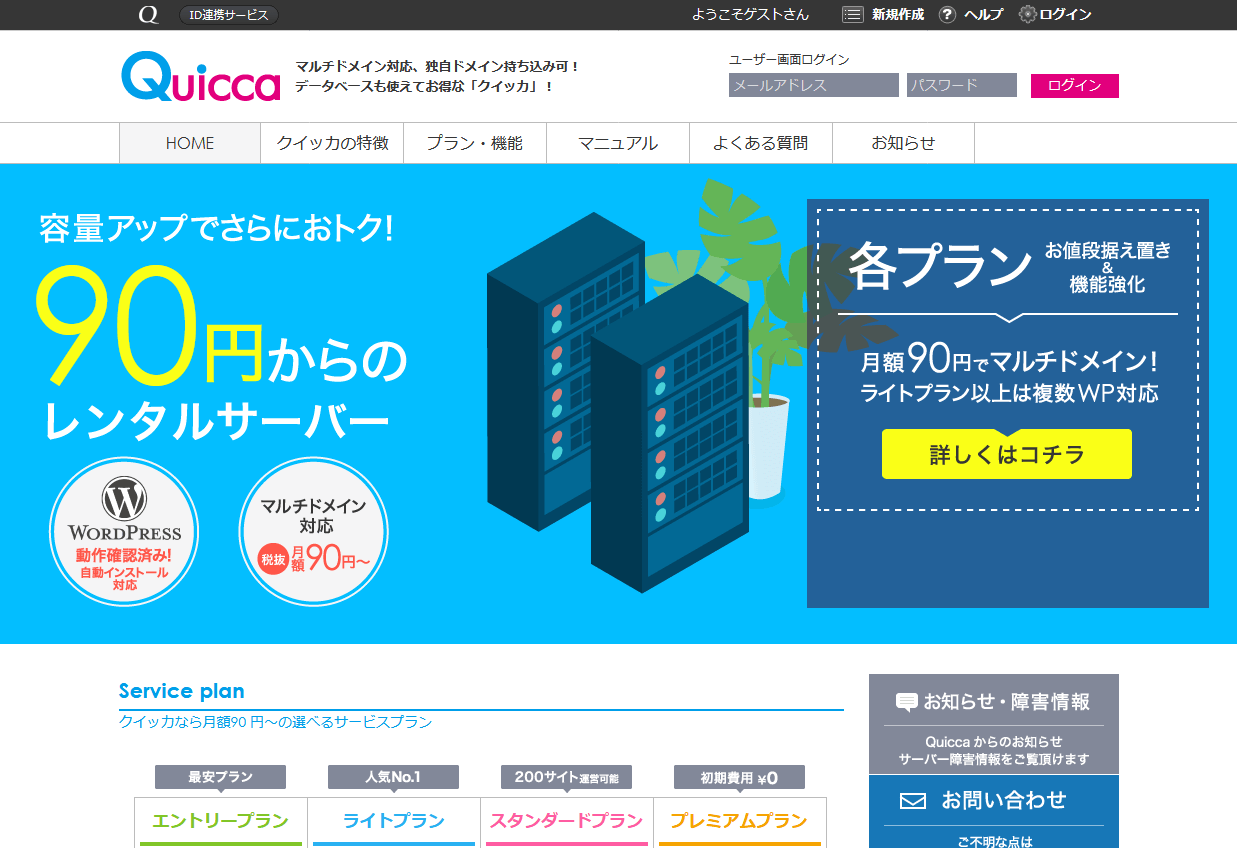The image size is (1237, 848).
Task: Focus the パスワード input field
Action: 962,85
